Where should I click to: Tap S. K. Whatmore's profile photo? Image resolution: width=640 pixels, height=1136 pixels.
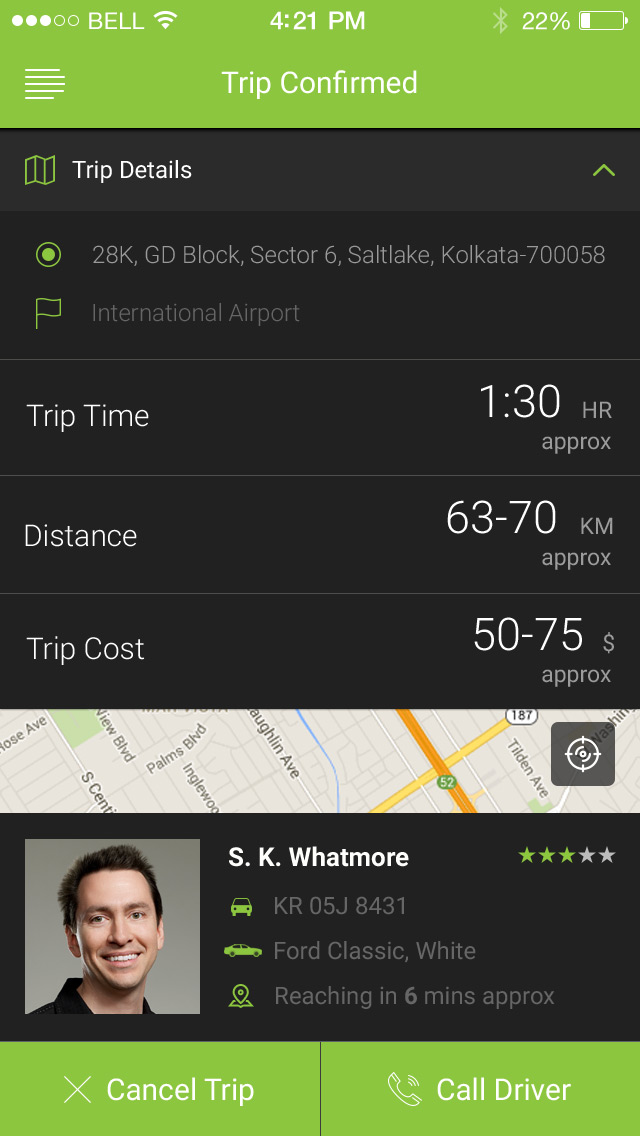point(112,926)
